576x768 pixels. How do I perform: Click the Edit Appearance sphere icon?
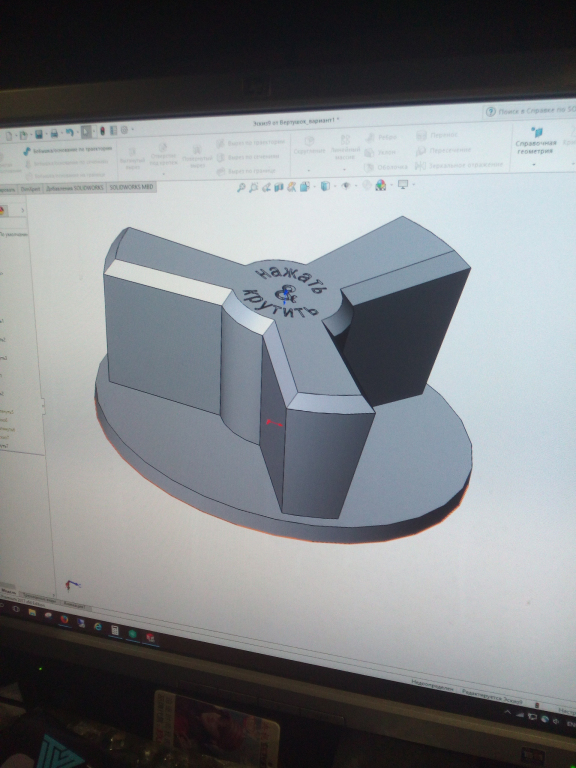367,185
